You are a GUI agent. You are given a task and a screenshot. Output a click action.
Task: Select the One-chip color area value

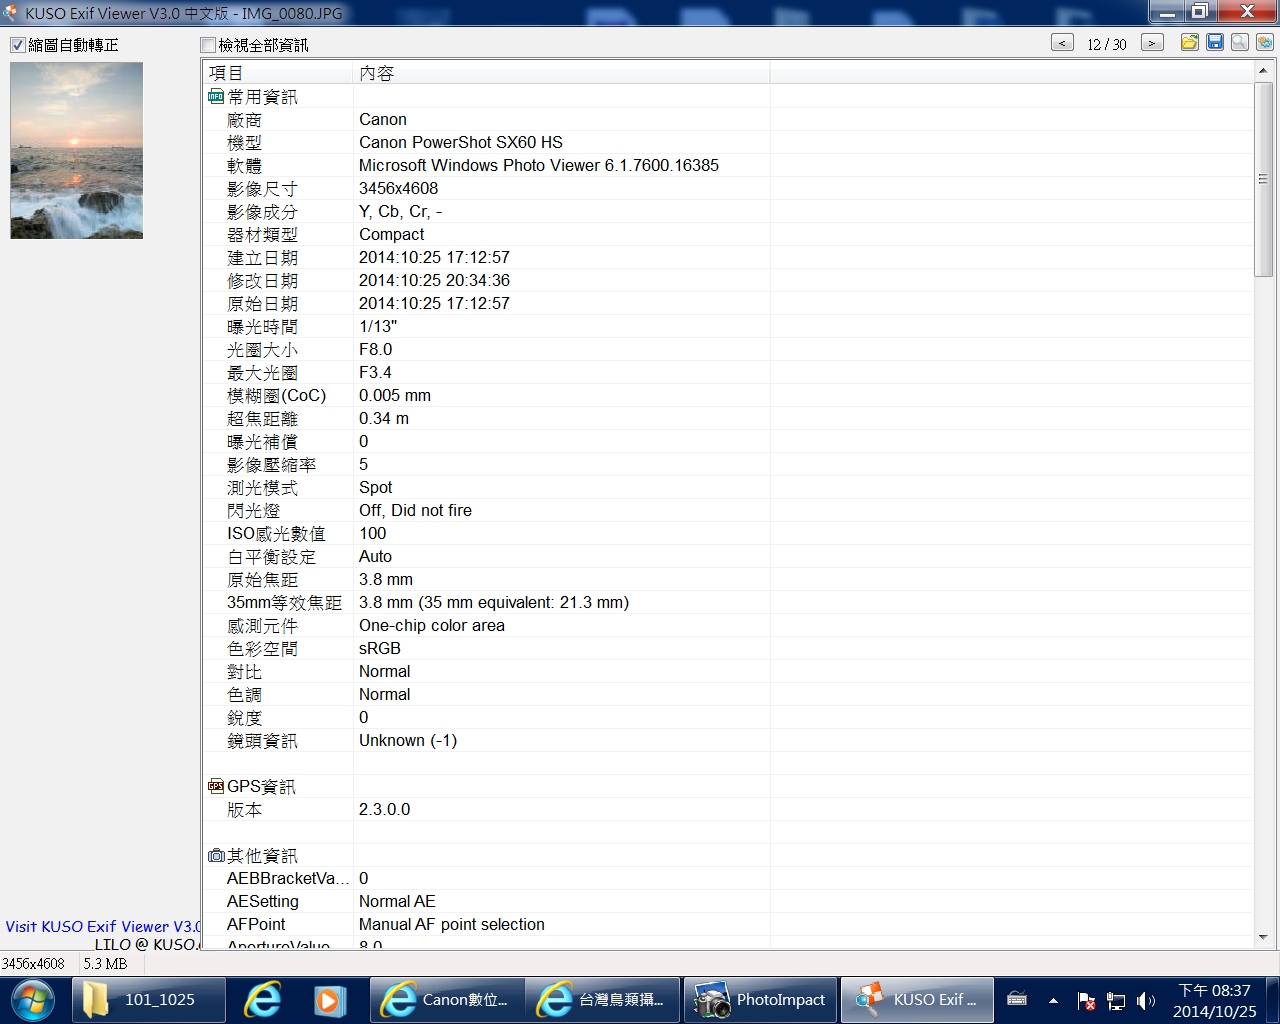pyautogui.click(x=432, y=625)
